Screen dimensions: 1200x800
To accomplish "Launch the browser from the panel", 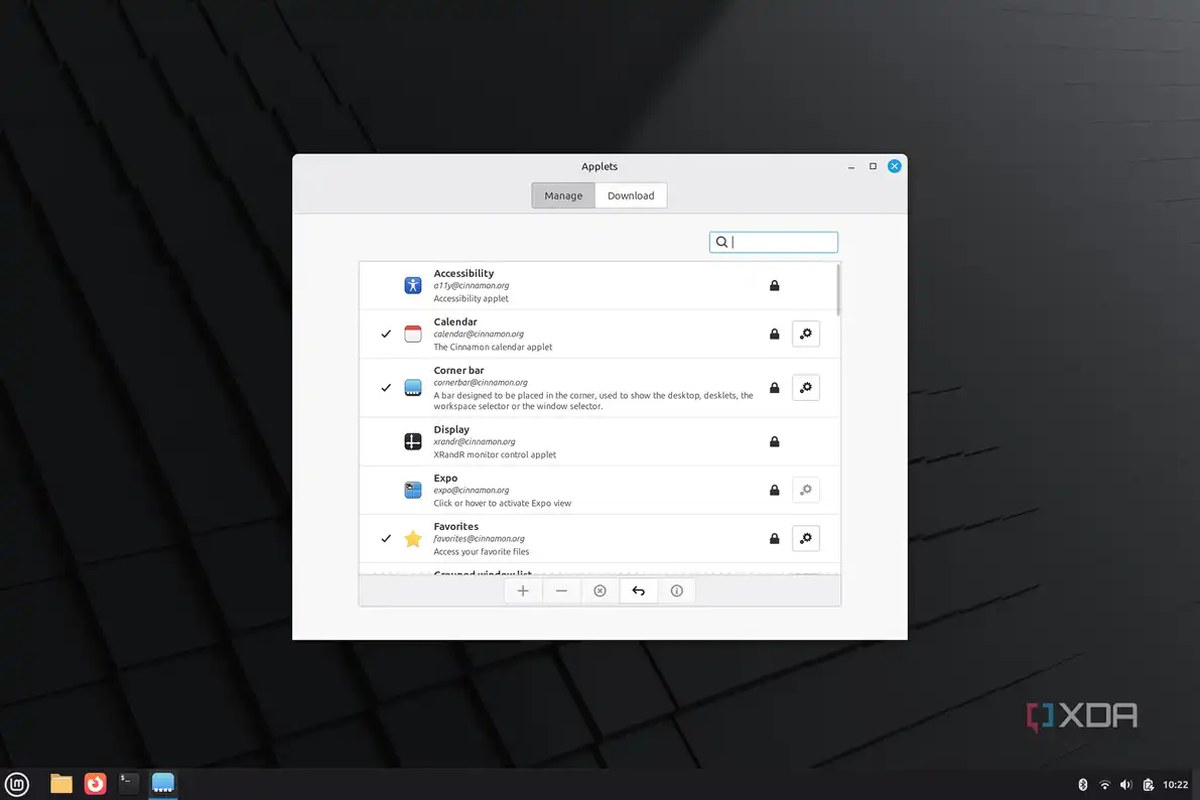I will [95, 784].
